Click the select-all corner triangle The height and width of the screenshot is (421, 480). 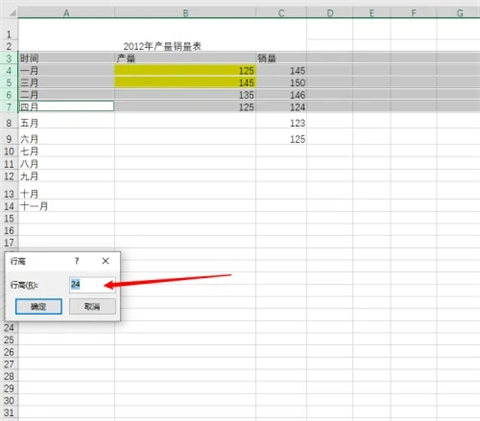[x=12, y=13]
